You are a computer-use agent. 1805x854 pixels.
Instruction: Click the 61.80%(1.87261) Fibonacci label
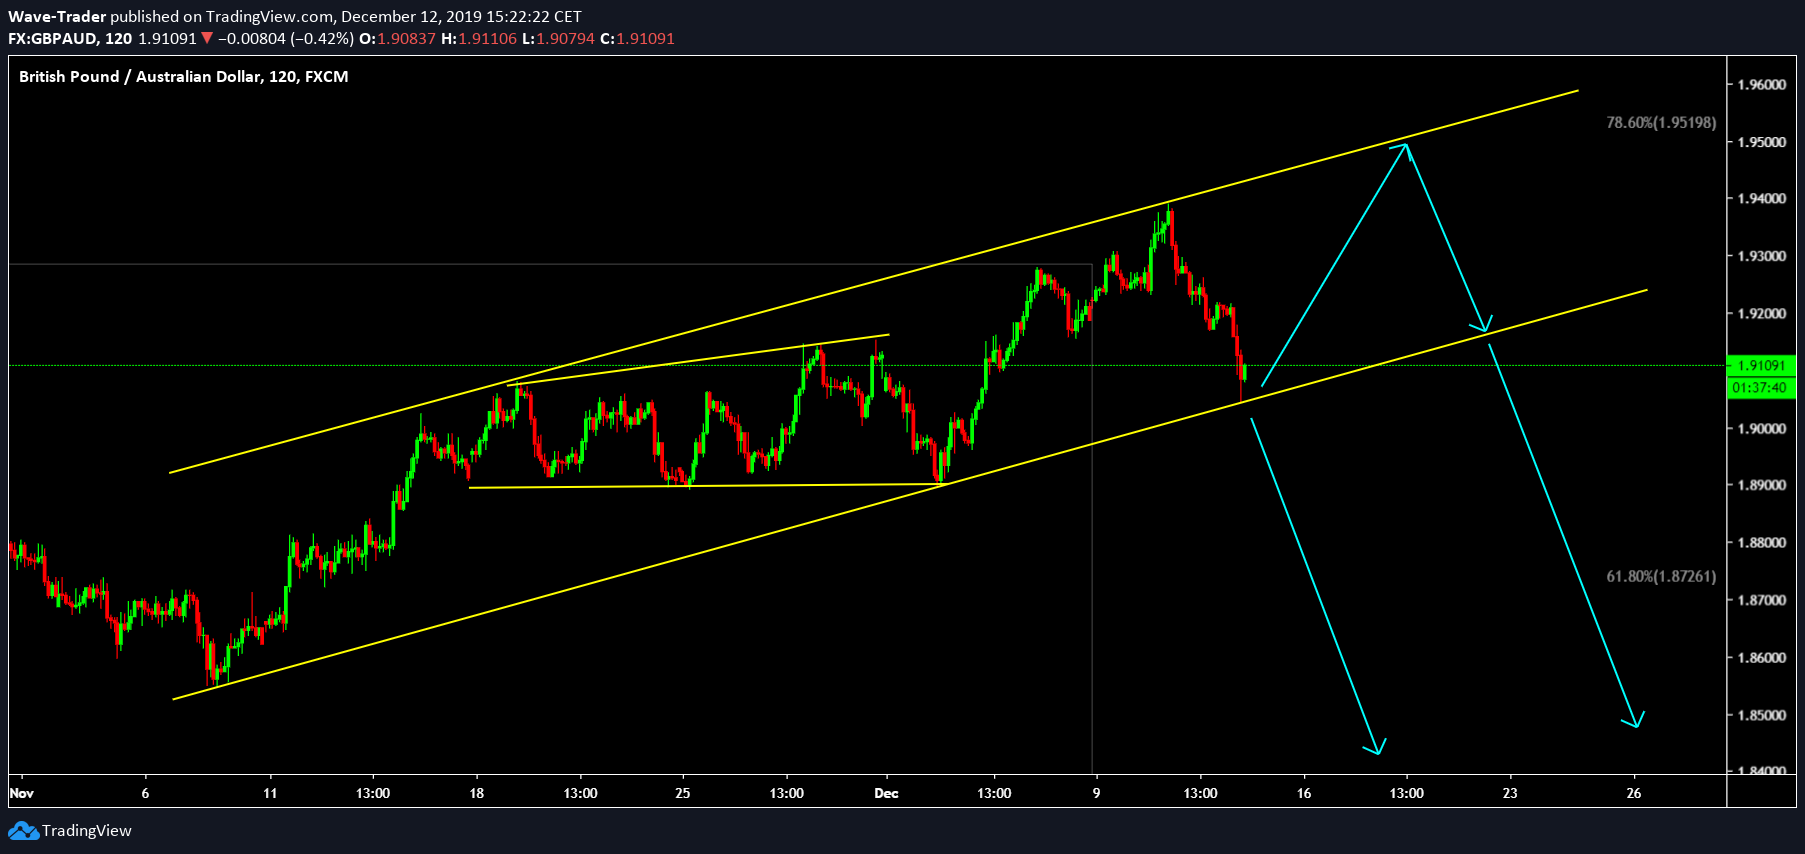pyautogui.click(x=1661, y=577)
